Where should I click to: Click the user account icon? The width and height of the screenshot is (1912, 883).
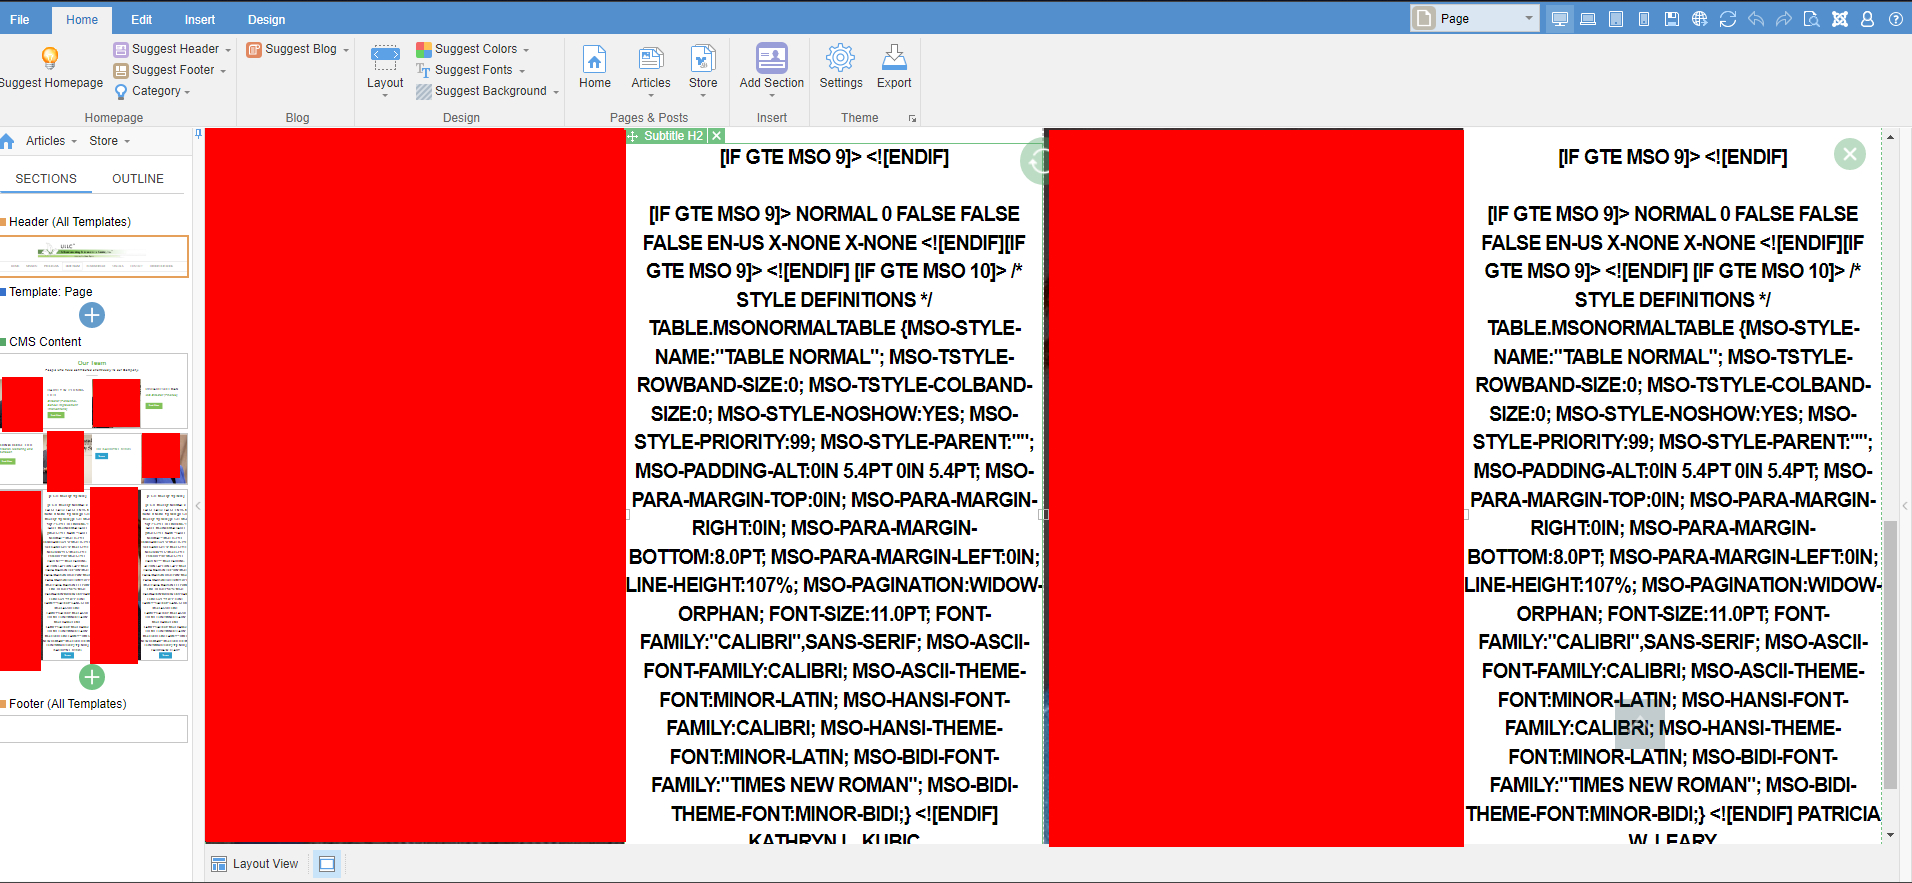1867,19
